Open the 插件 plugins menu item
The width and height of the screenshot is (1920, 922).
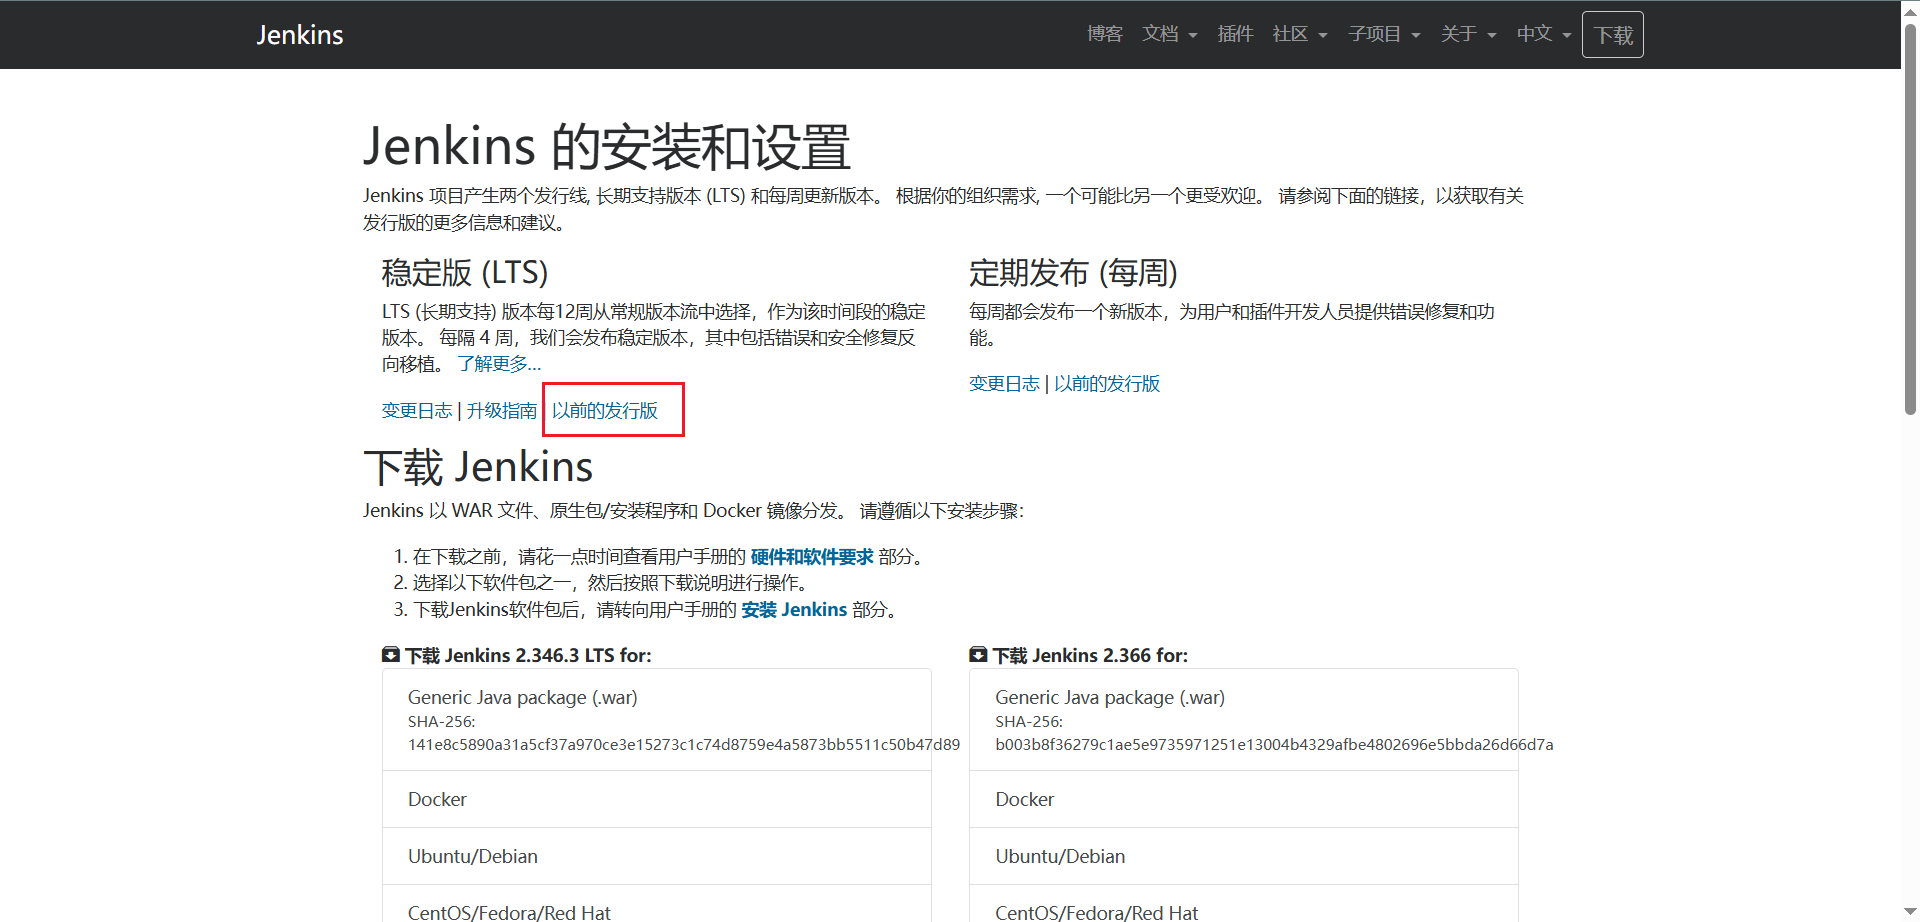tap(1235, 34)
